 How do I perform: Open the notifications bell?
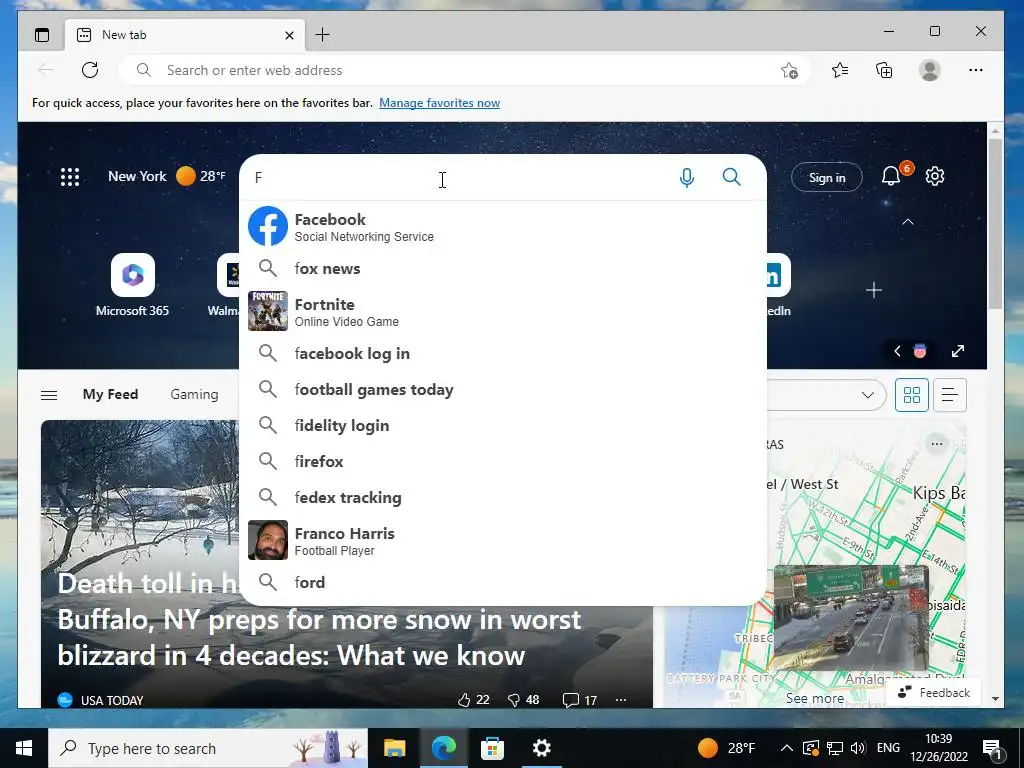pos(891,176)
